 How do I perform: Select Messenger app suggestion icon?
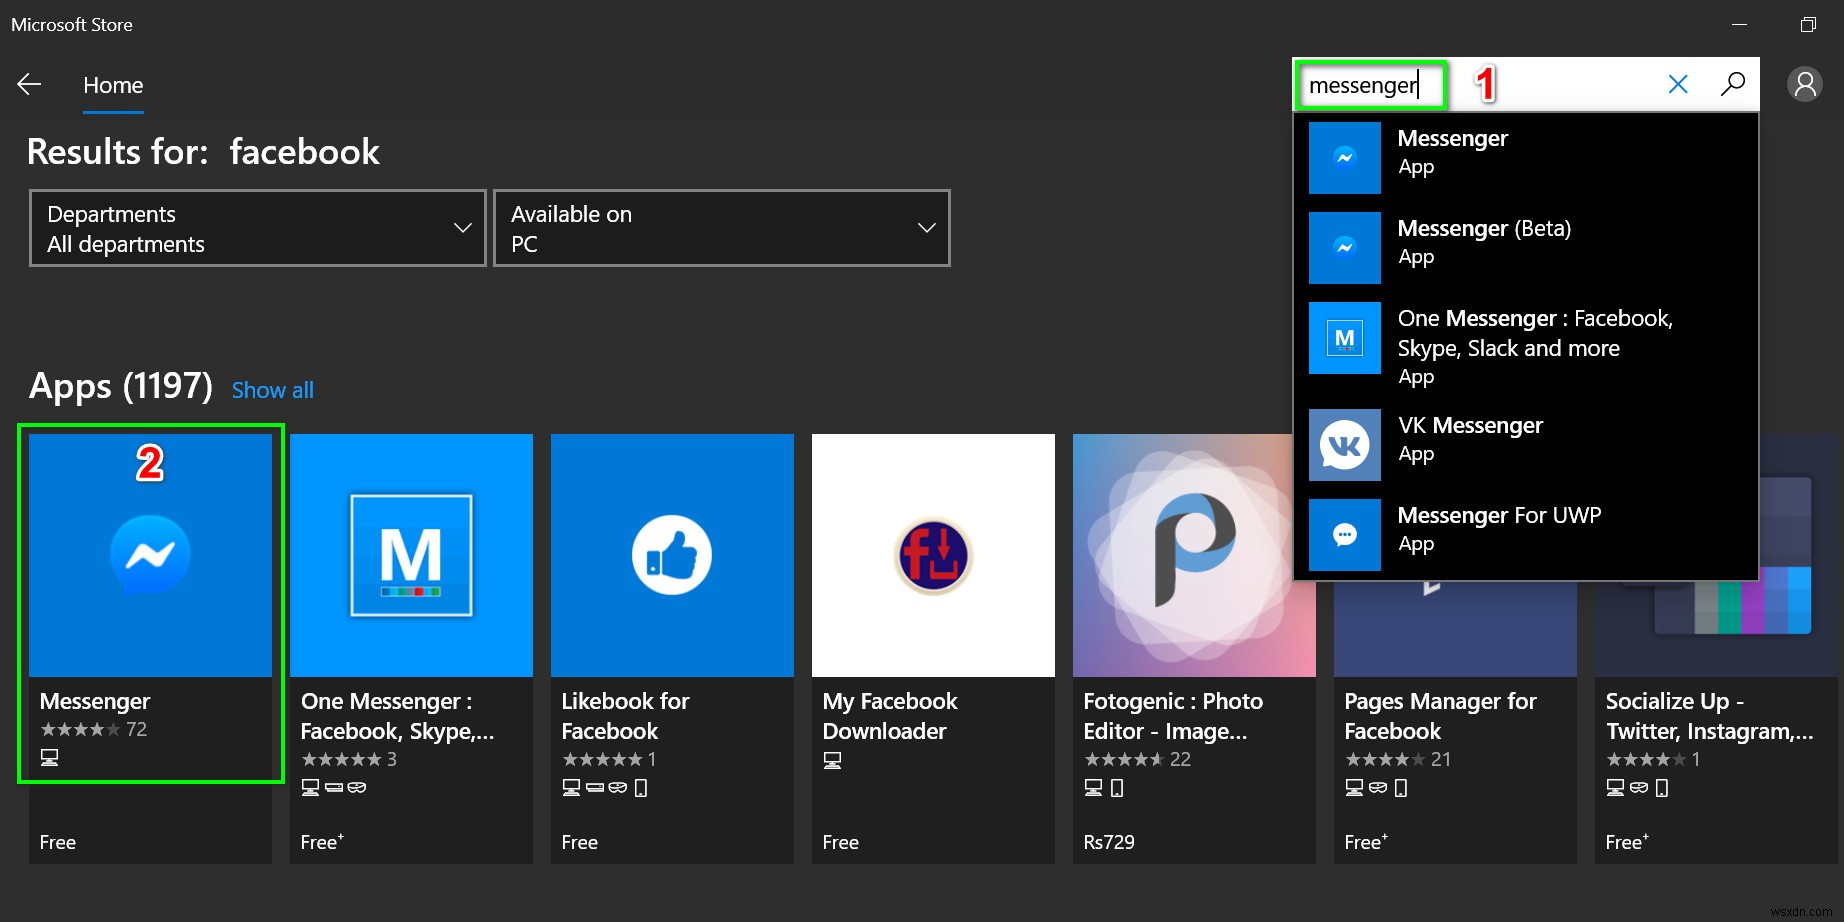click(x=1344, y=158)
